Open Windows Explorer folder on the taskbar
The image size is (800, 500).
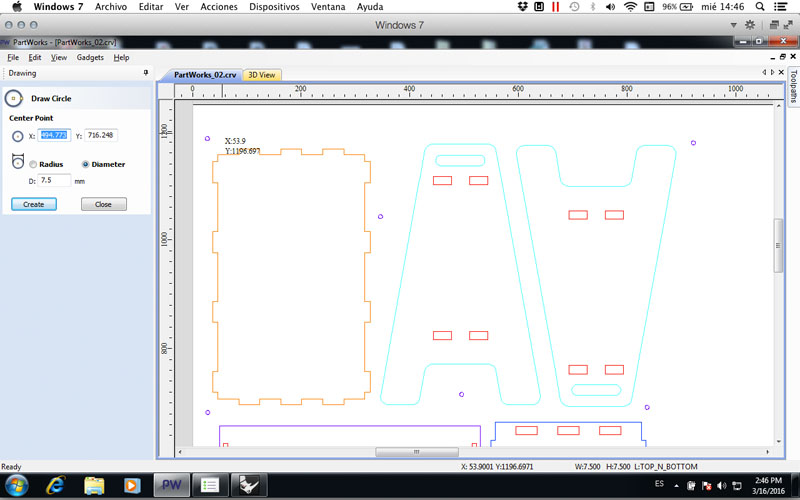[x=94, y=485]
